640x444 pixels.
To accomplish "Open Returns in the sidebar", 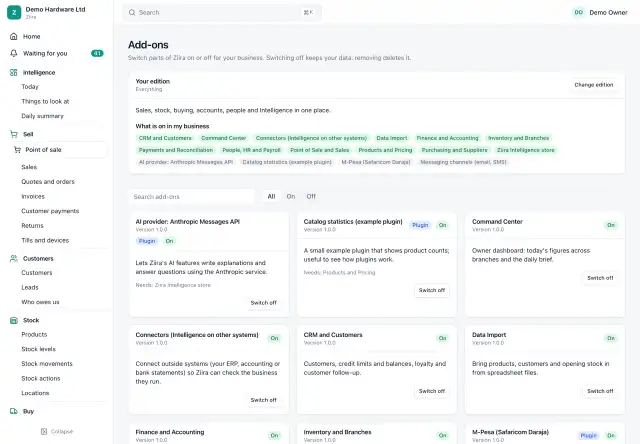I will click(32, 226).
